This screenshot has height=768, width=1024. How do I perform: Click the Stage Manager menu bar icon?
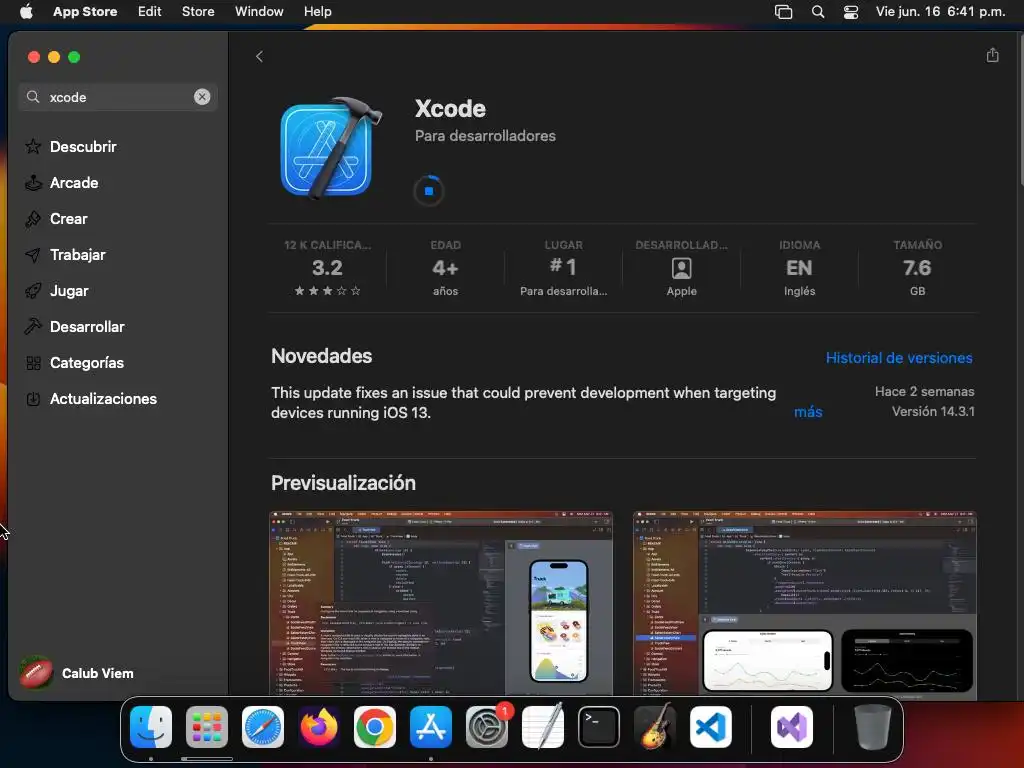click(x=783, y=12)
